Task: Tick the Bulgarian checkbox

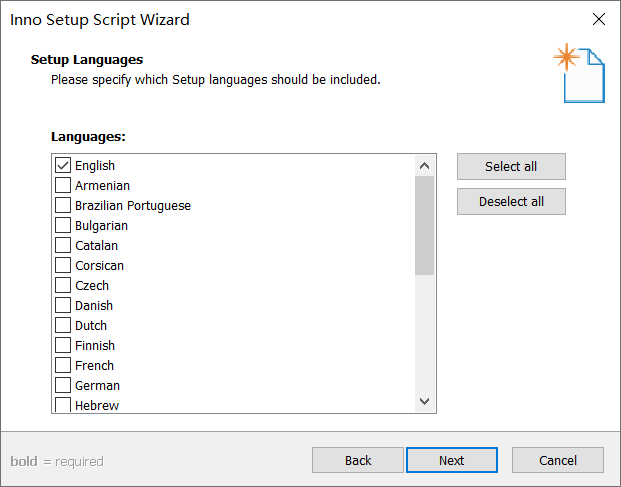Action: point(63,225)
